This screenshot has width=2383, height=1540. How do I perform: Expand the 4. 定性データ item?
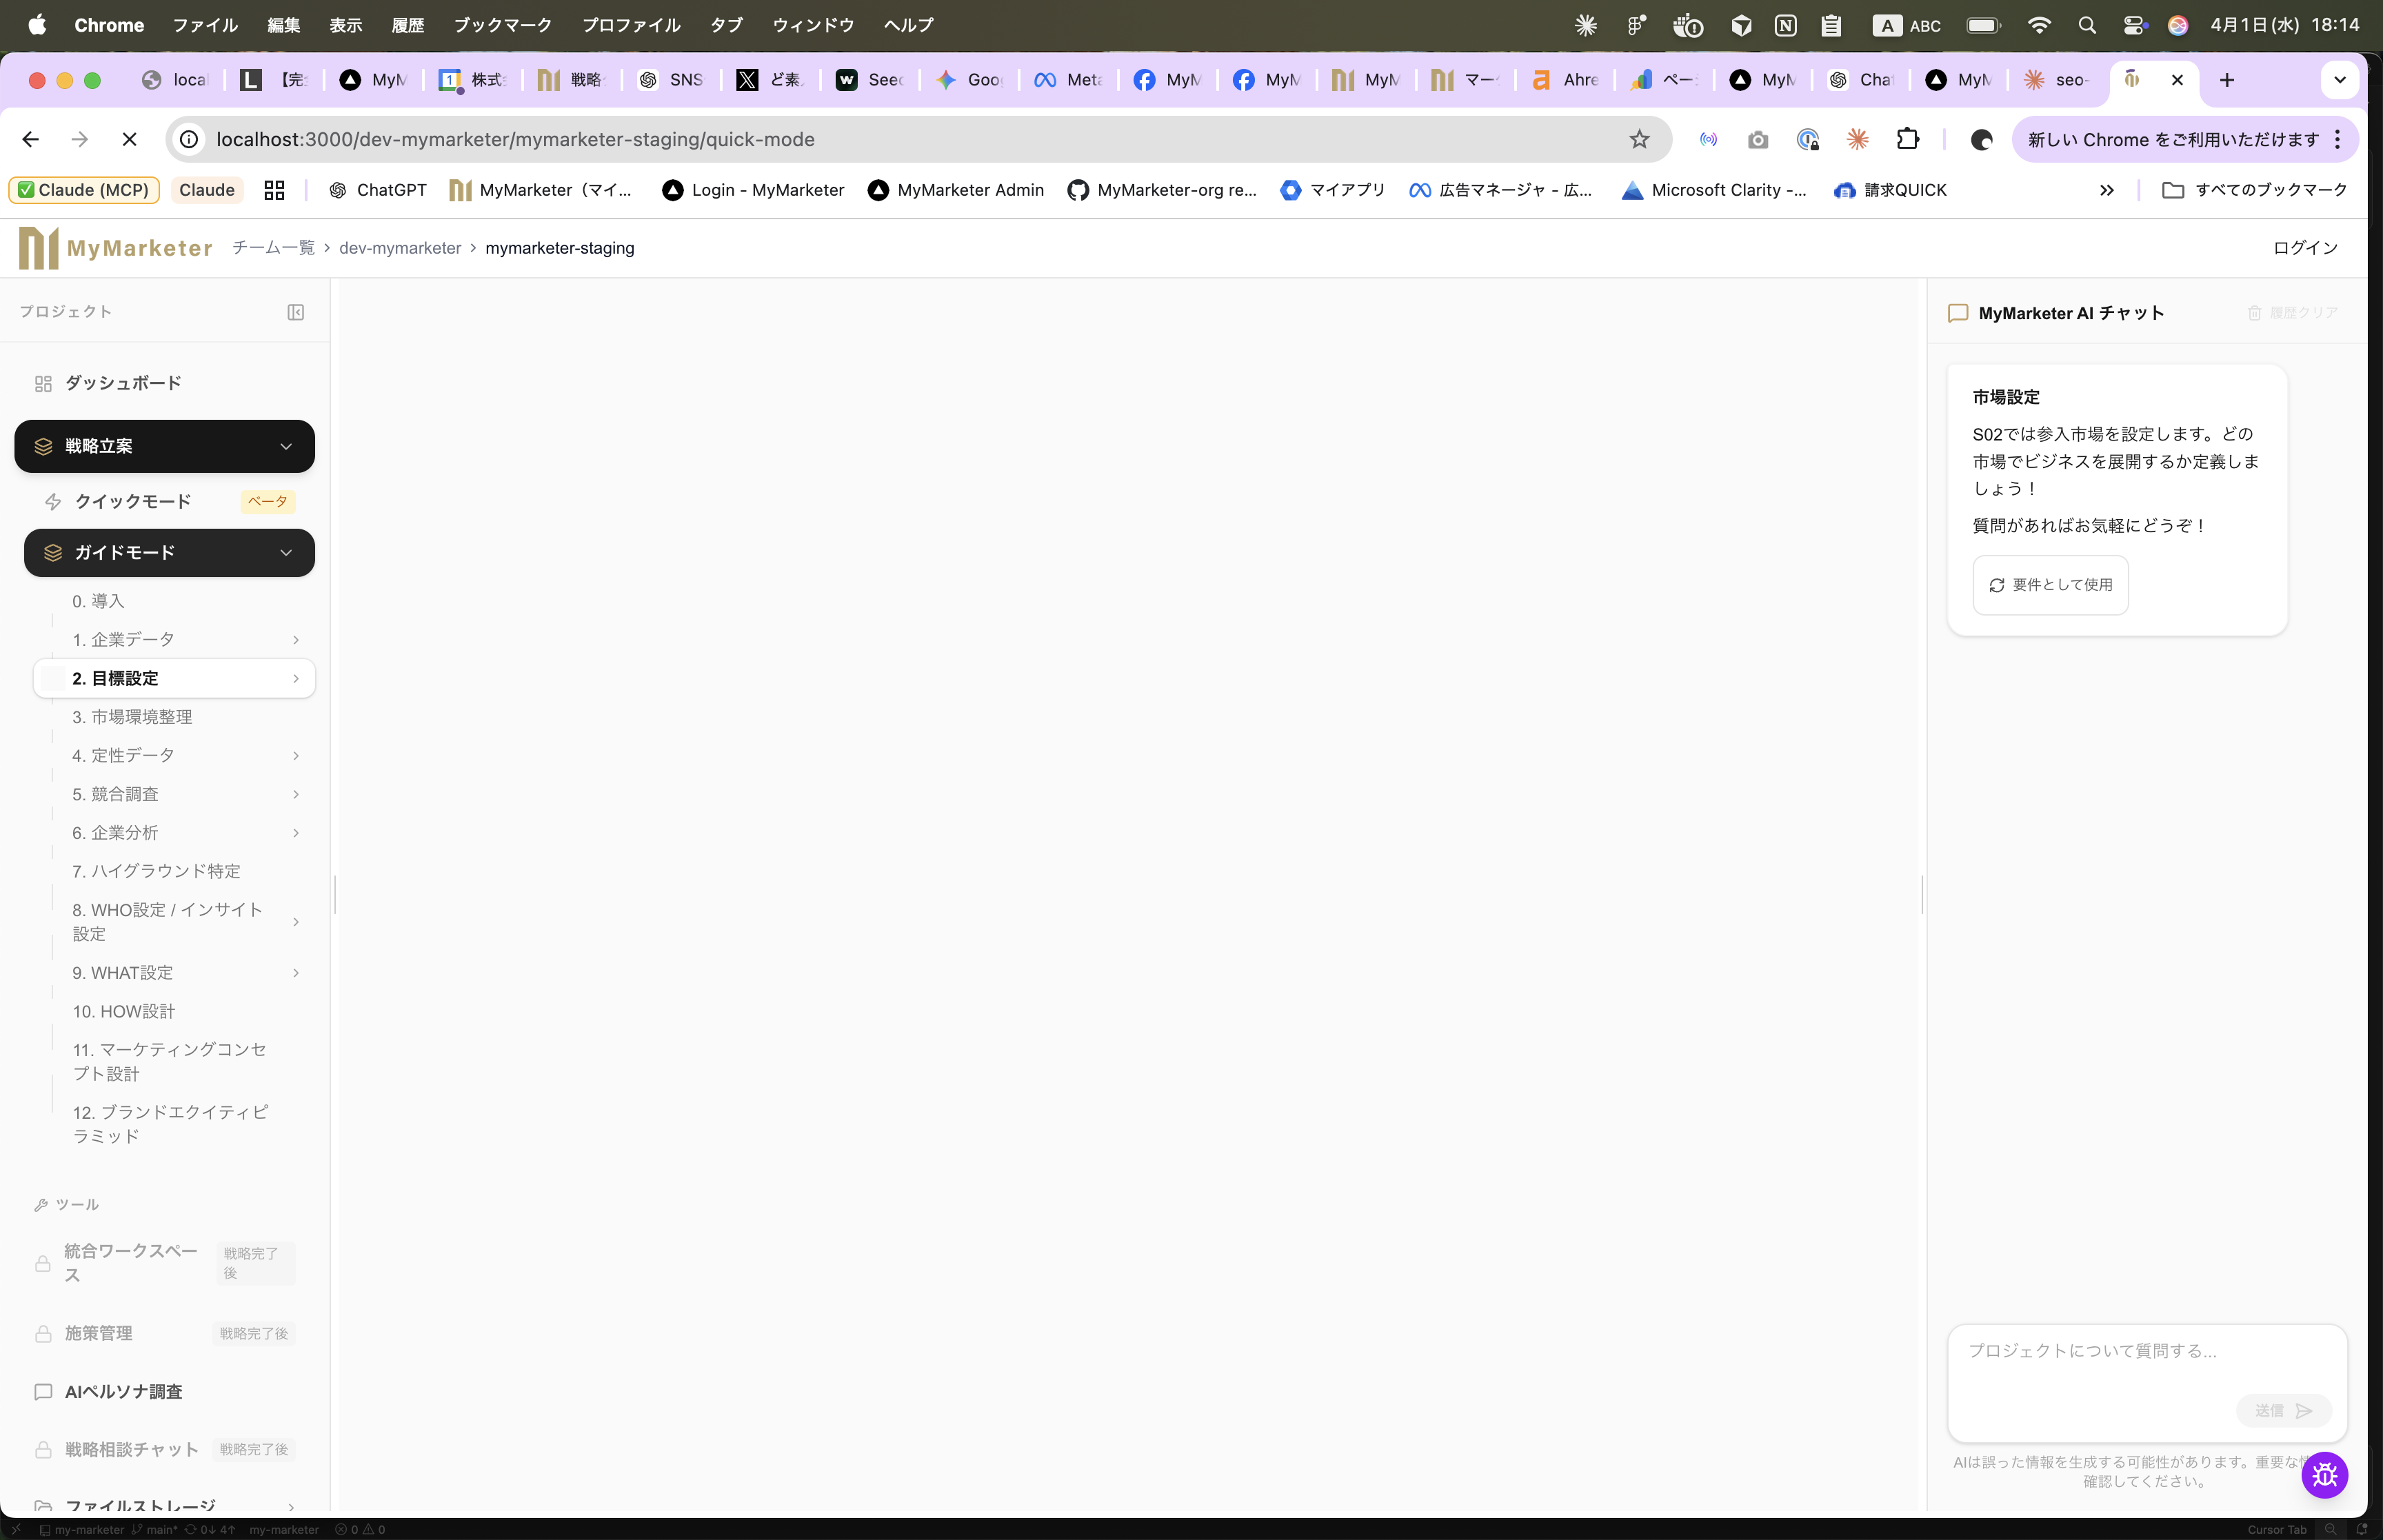[x=296, y=755]
